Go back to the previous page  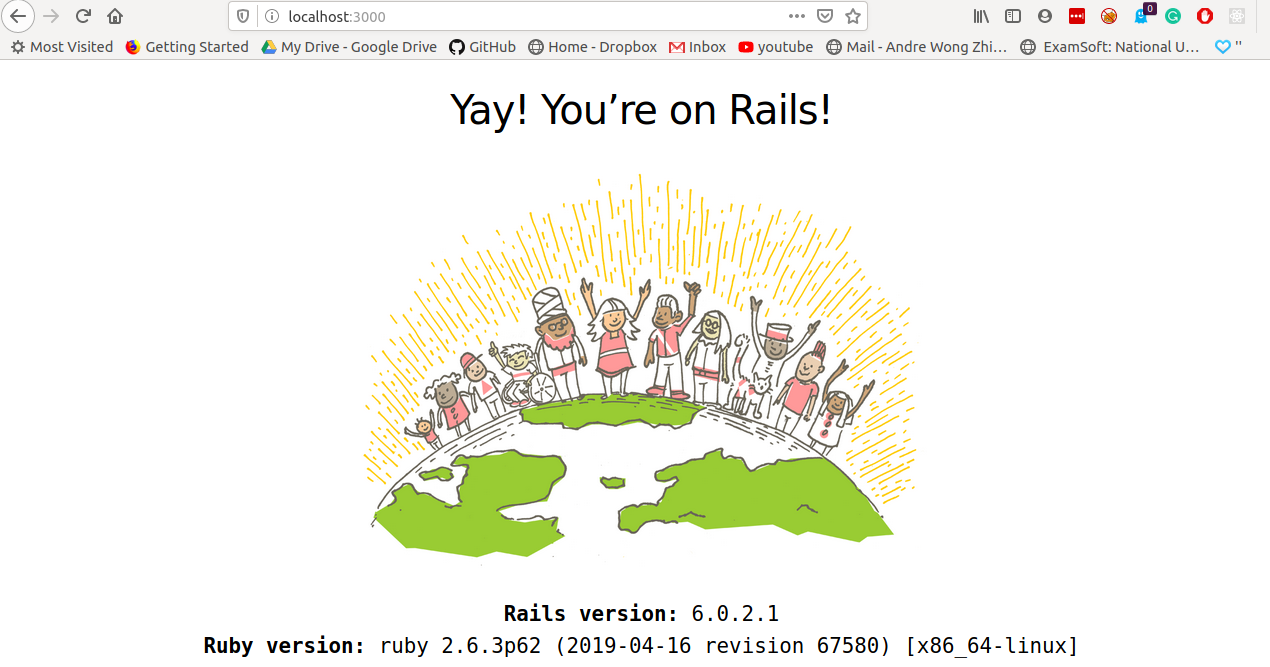(x=18, y=16)
